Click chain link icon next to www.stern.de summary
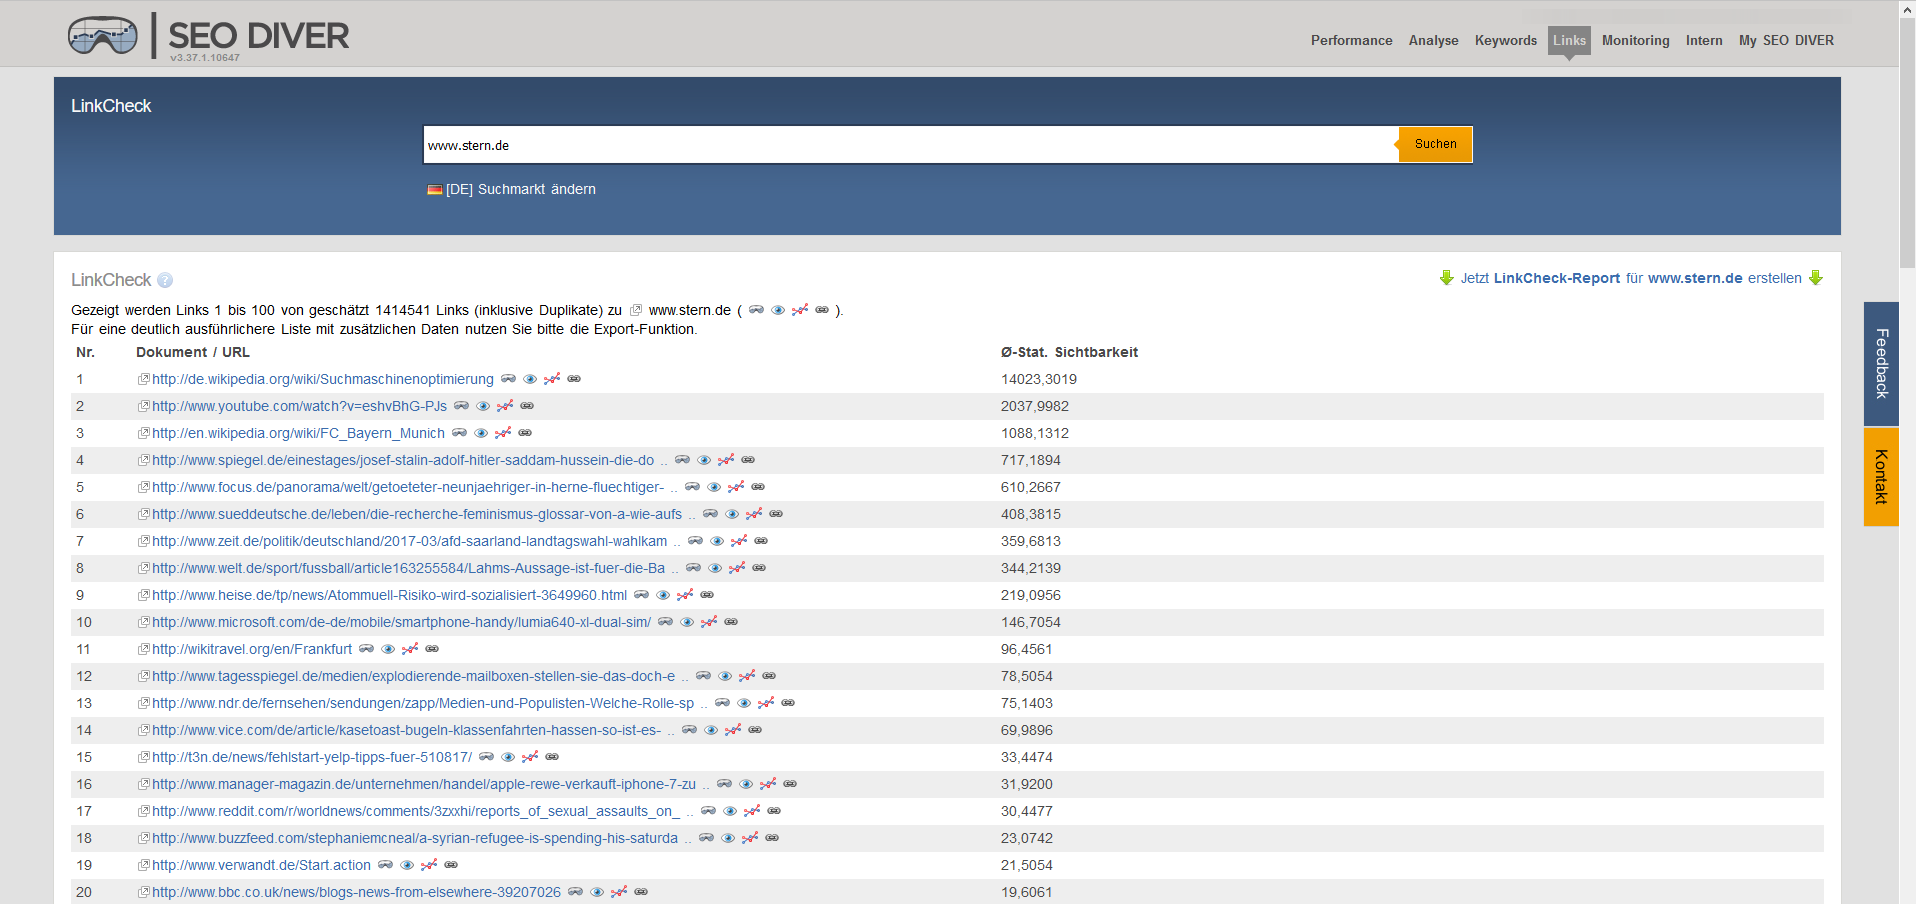Image resolution: width=1916 pixels, height=904 pixels. [822, 310]
